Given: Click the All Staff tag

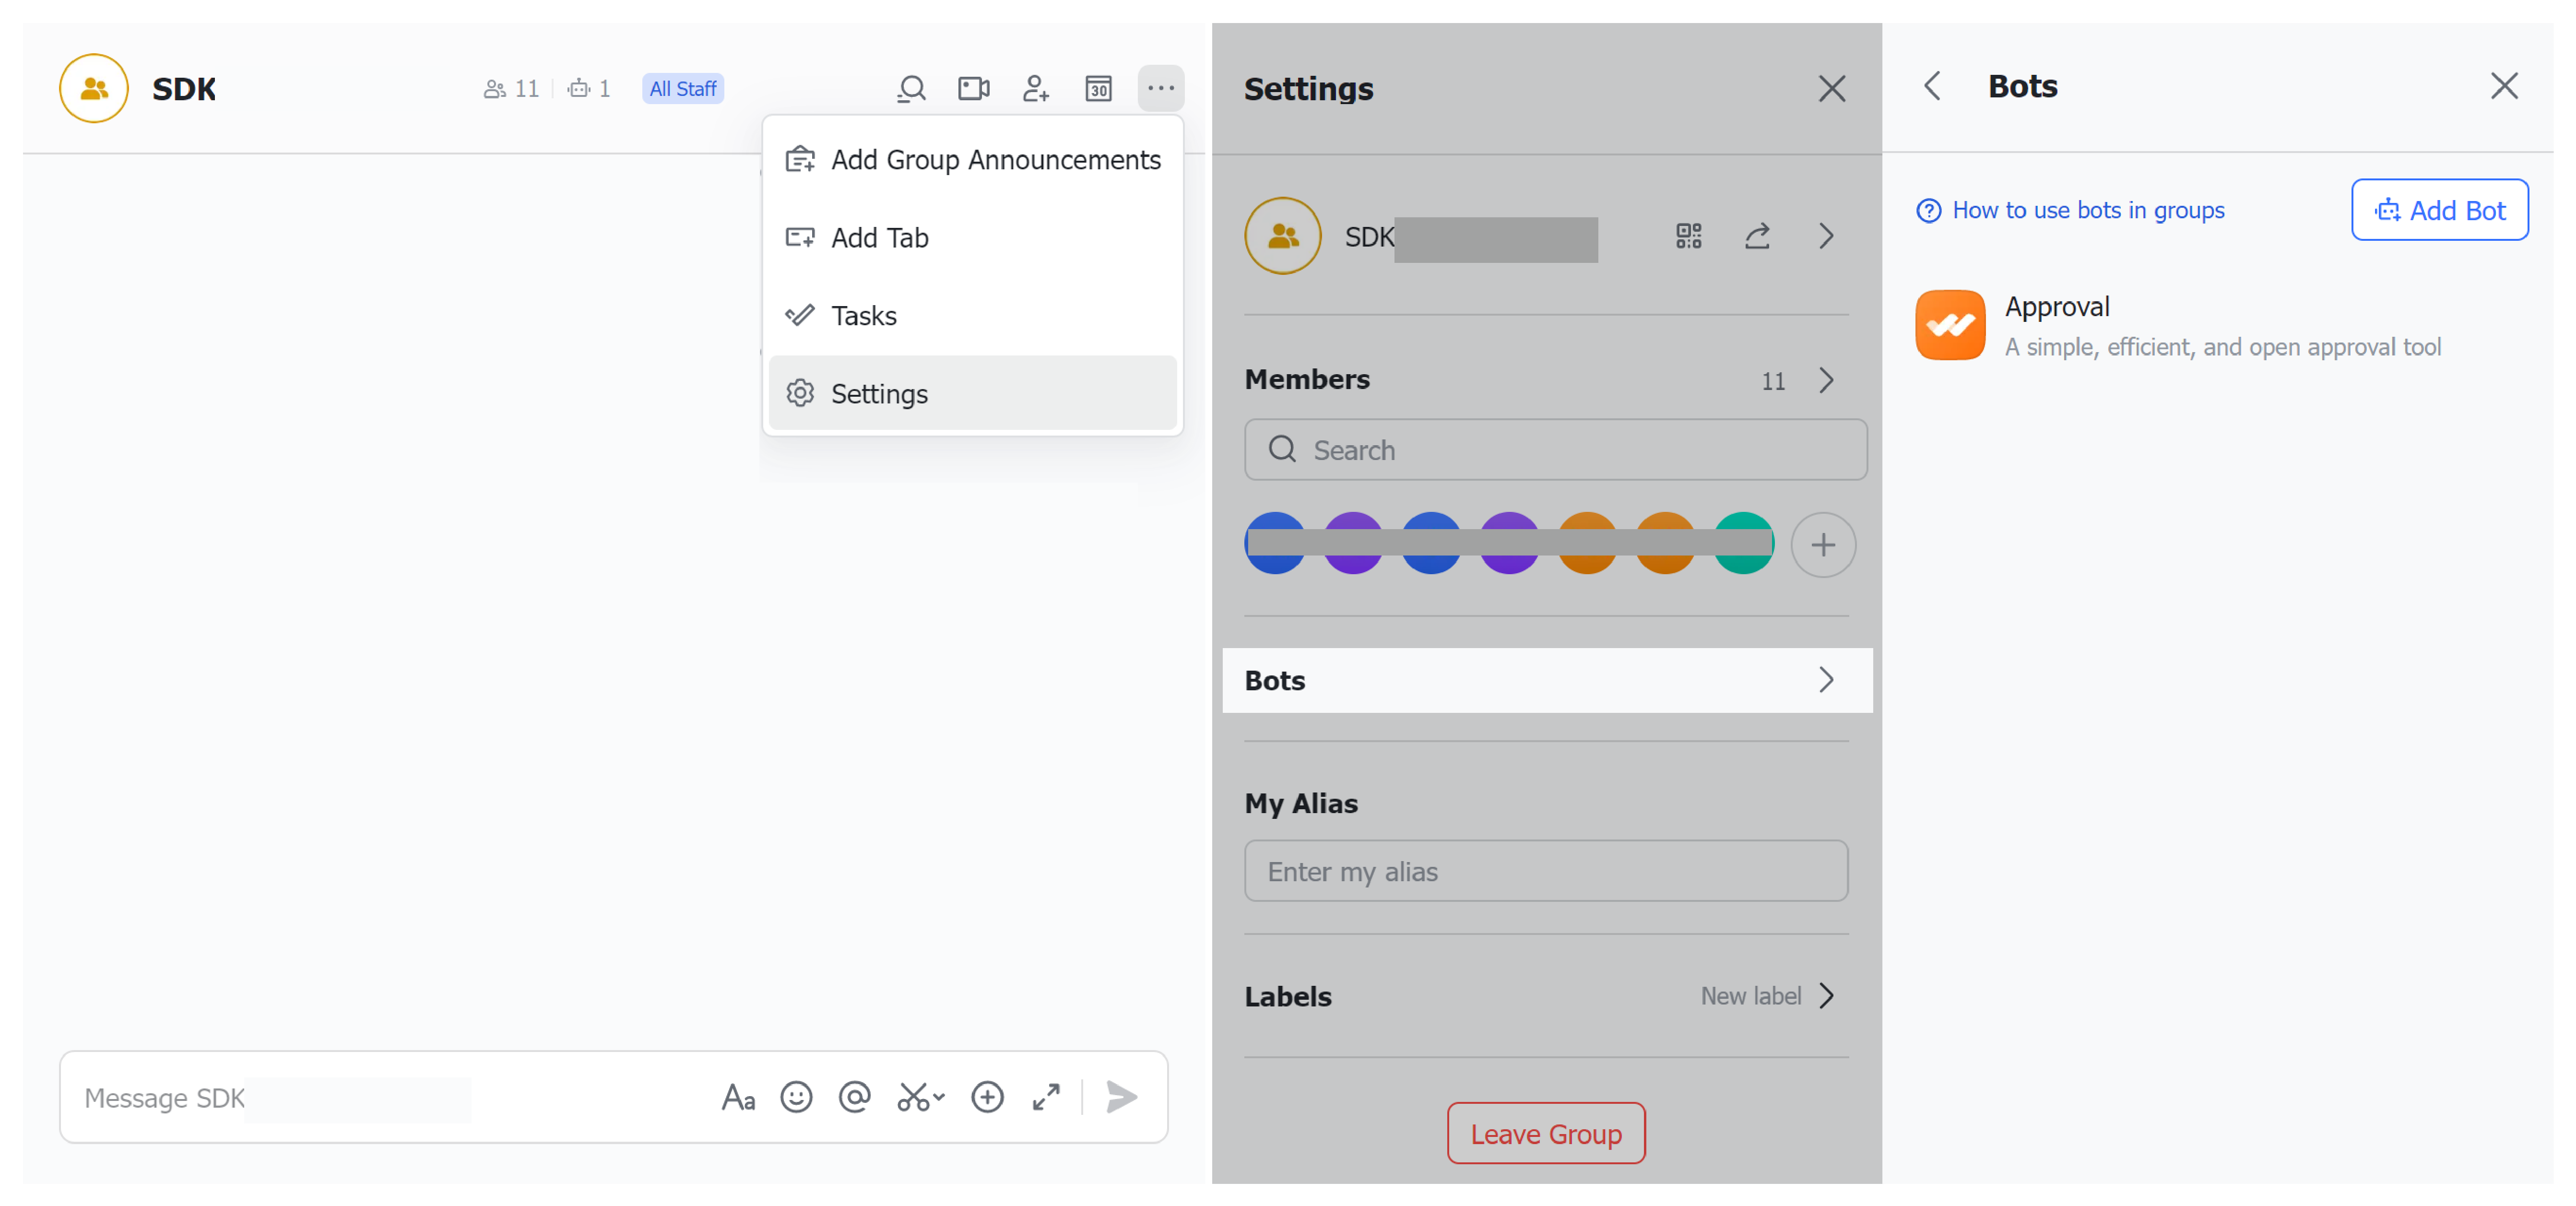Looking at the screenshot, I should (x=683, y=89).
